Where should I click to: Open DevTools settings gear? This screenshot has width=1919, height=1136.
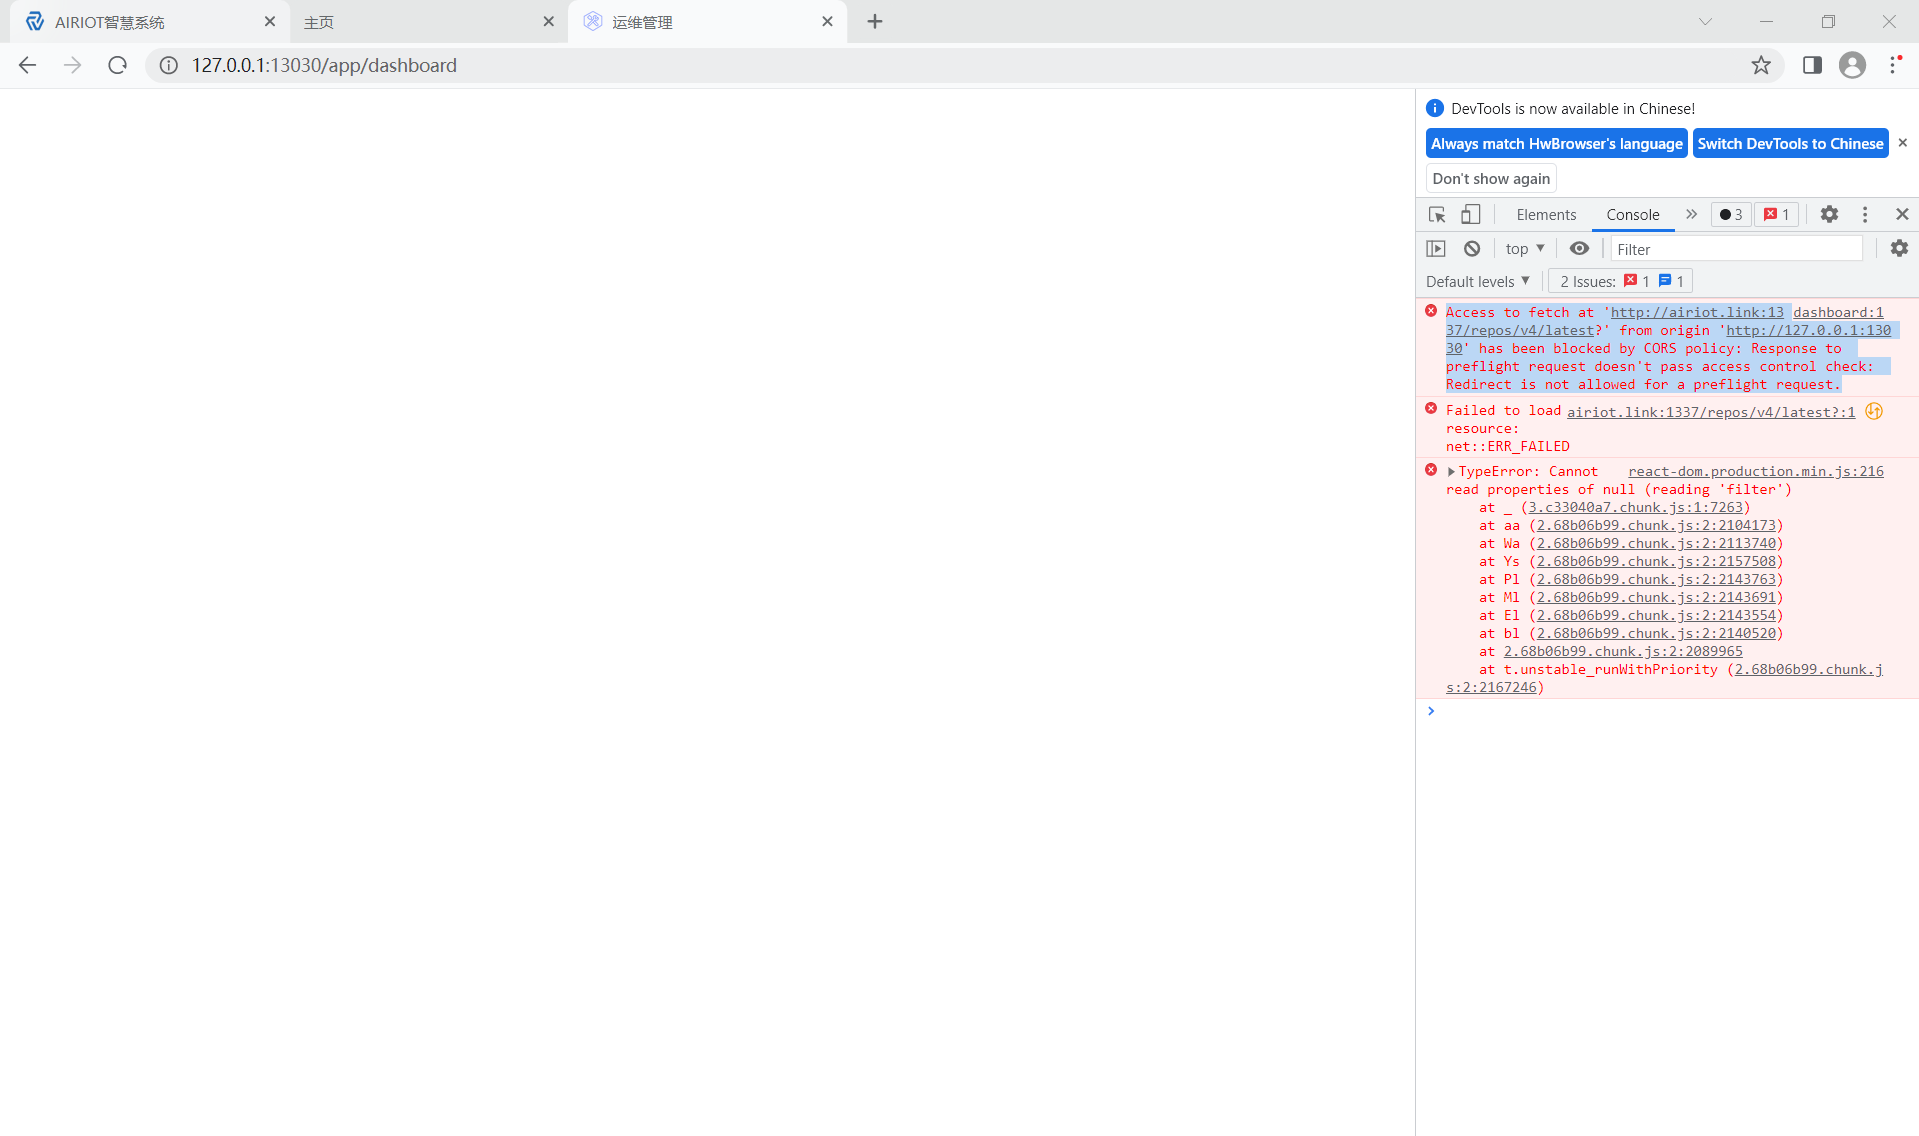pos(1829,214)
